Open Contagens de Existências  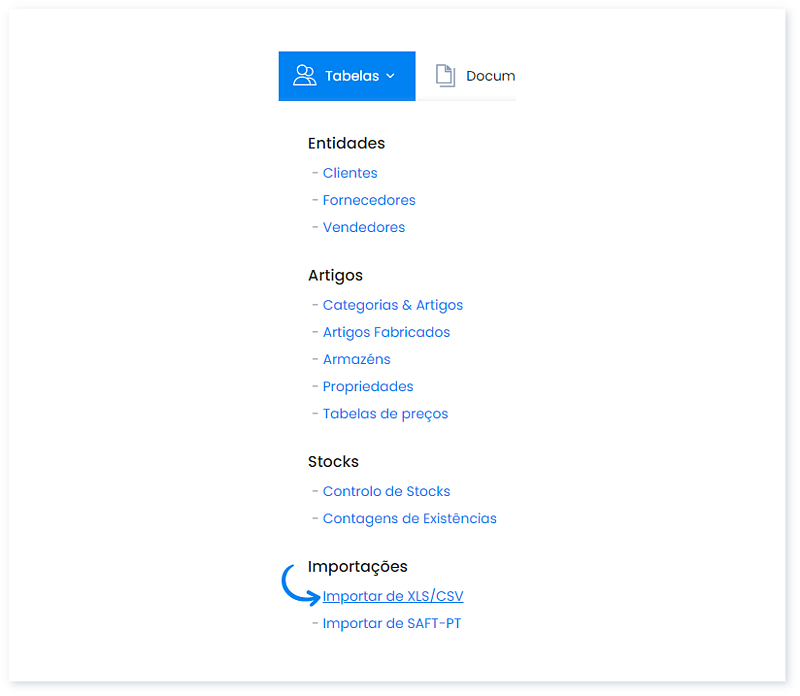[x=409, y=518]
